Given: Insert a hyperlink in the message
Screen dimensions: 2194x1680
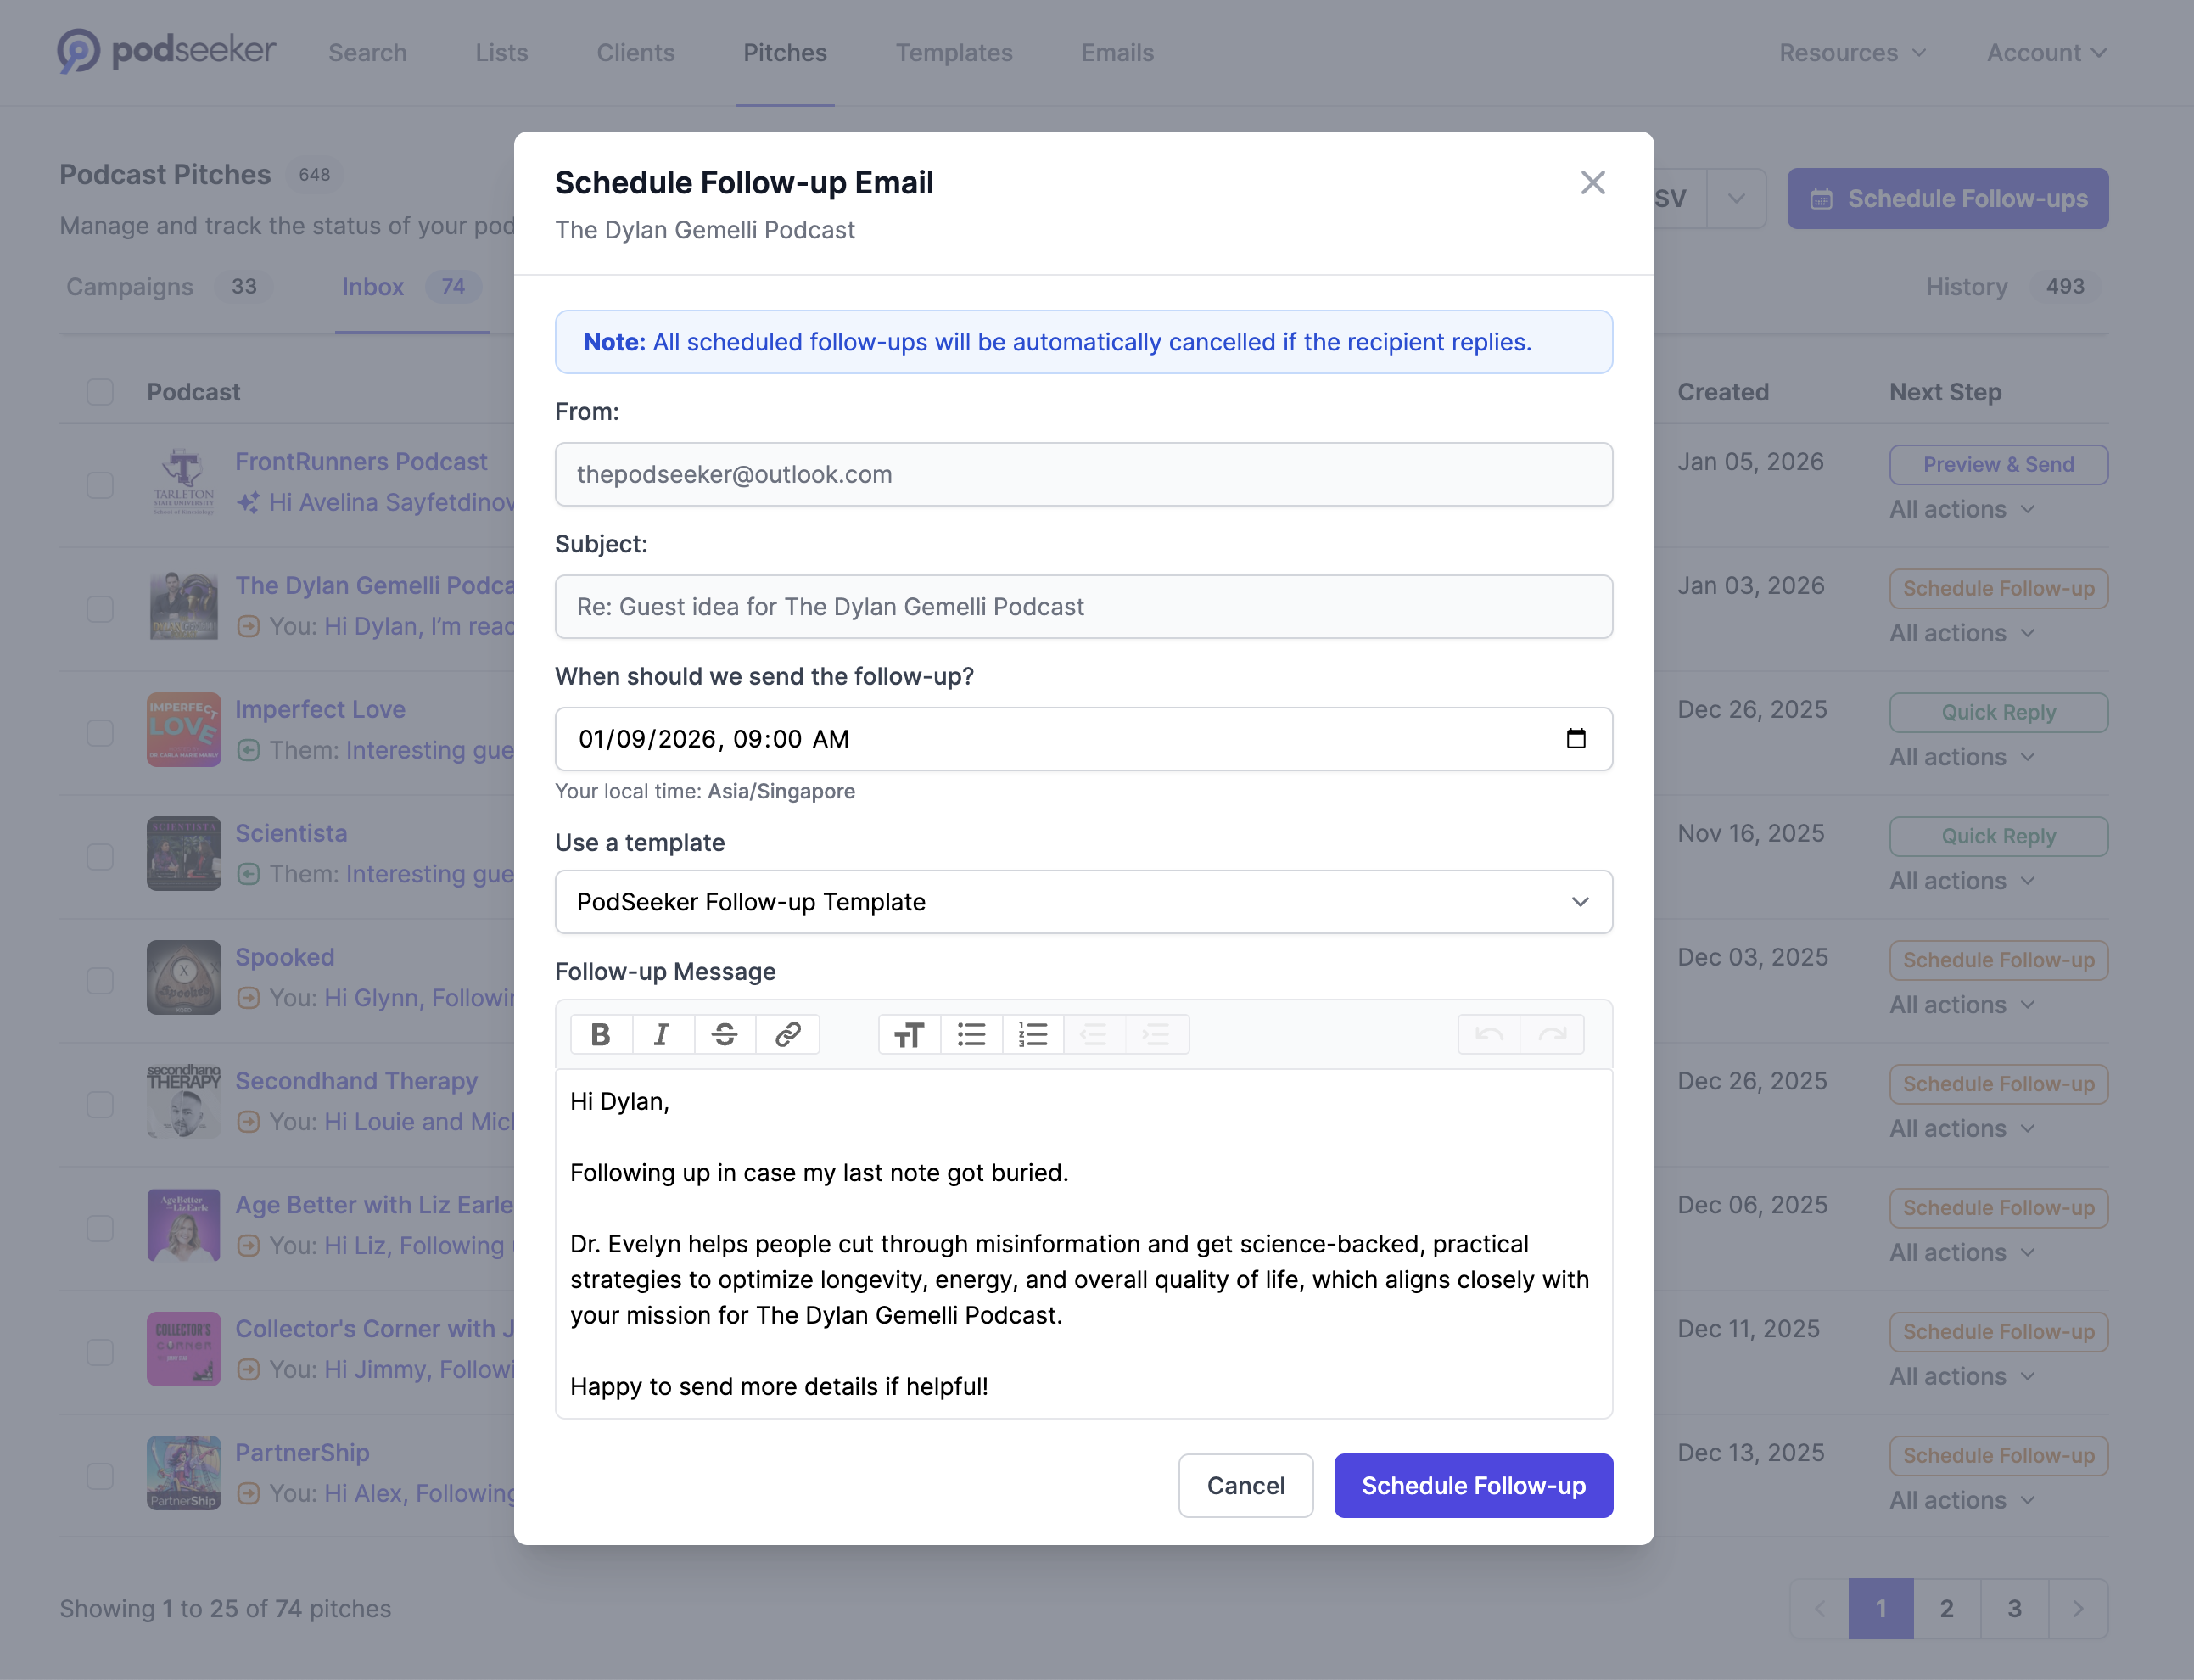Looking at the screenshot, I should [788, 1034].
